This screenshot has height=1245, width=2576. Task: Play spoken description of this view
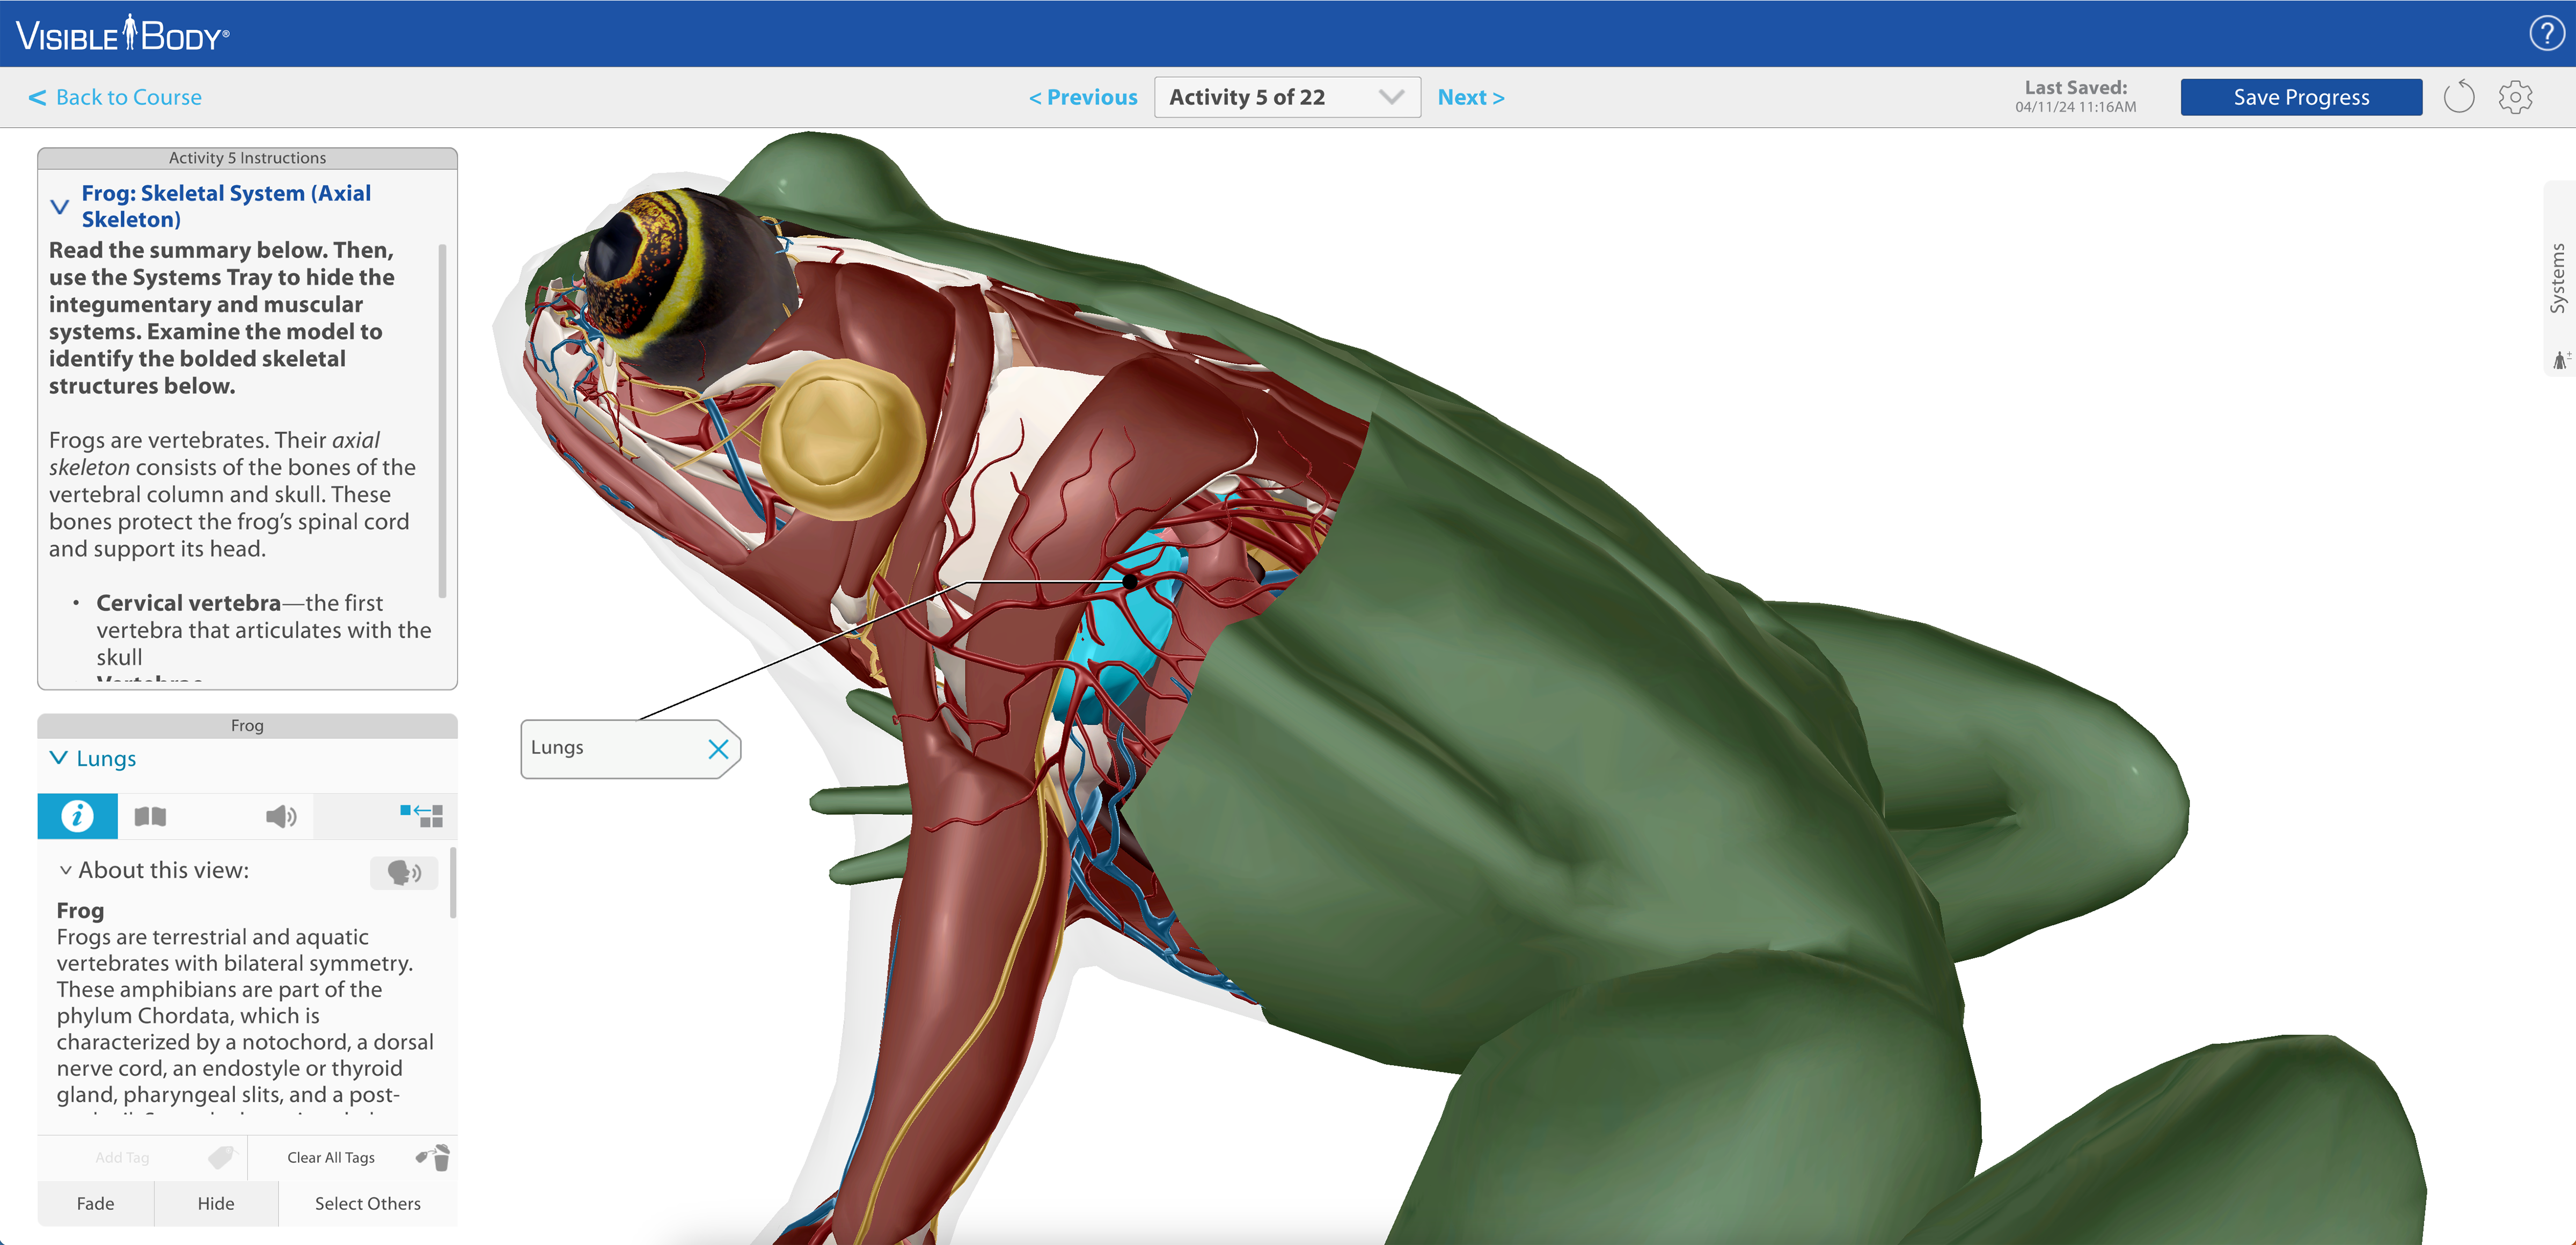click(404, 872)
